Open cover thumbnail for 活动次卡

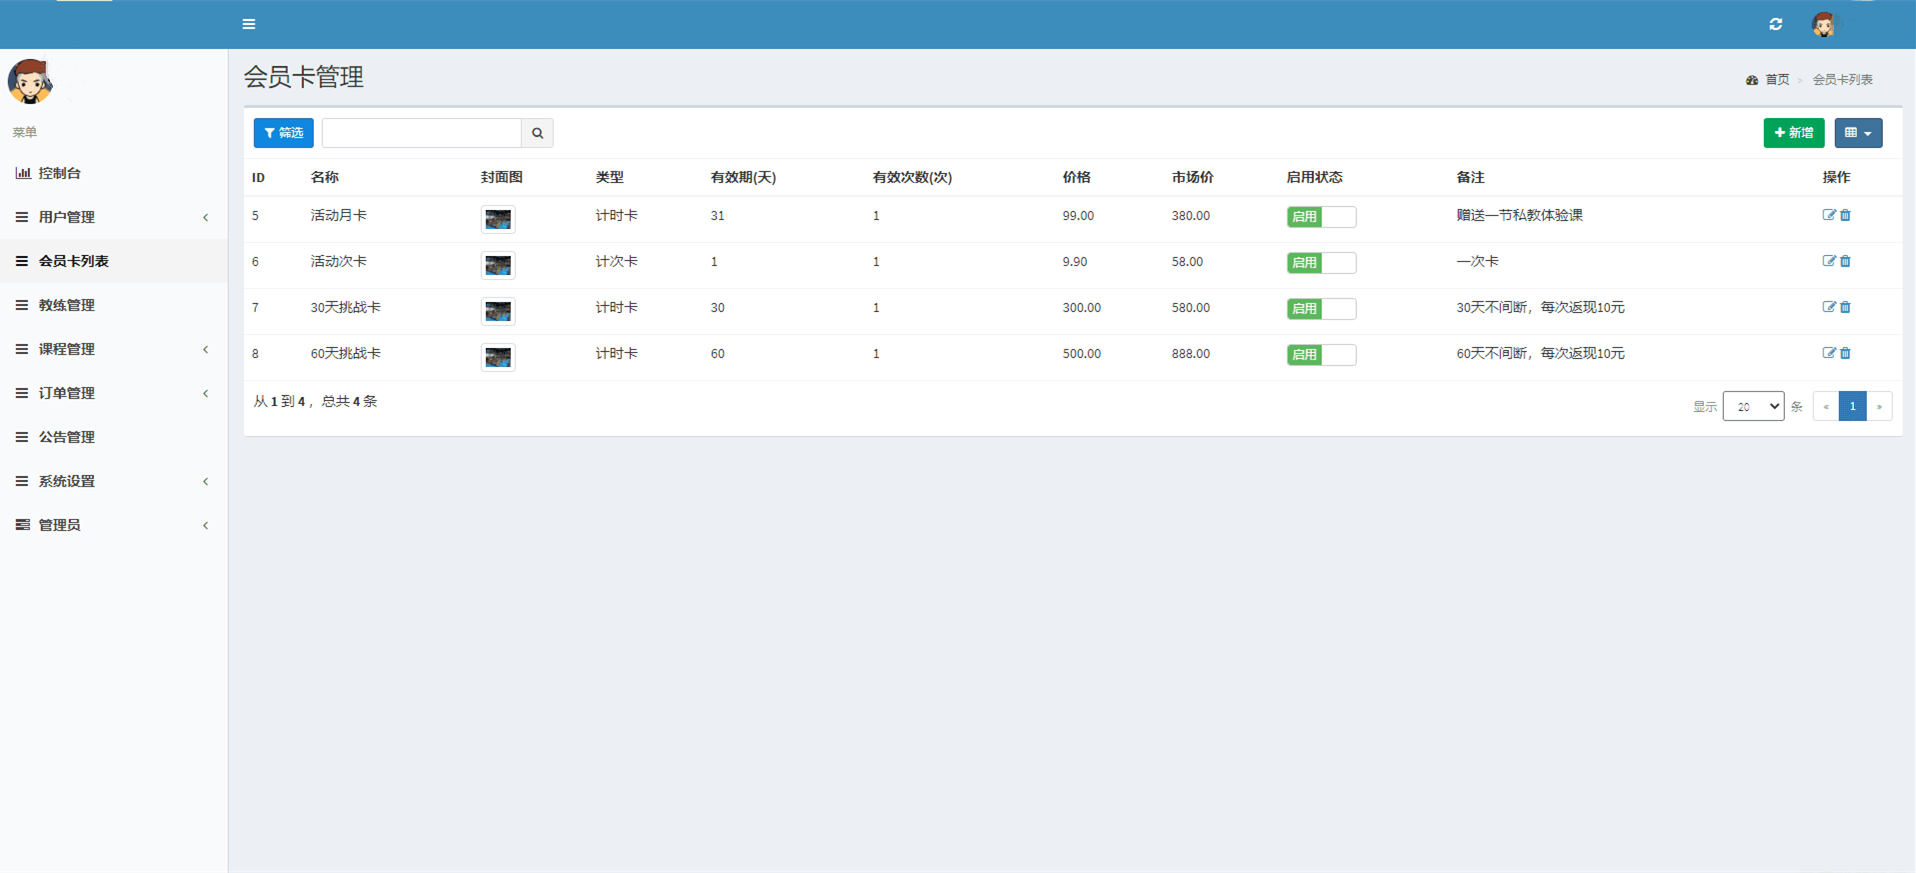pos(498,265)
